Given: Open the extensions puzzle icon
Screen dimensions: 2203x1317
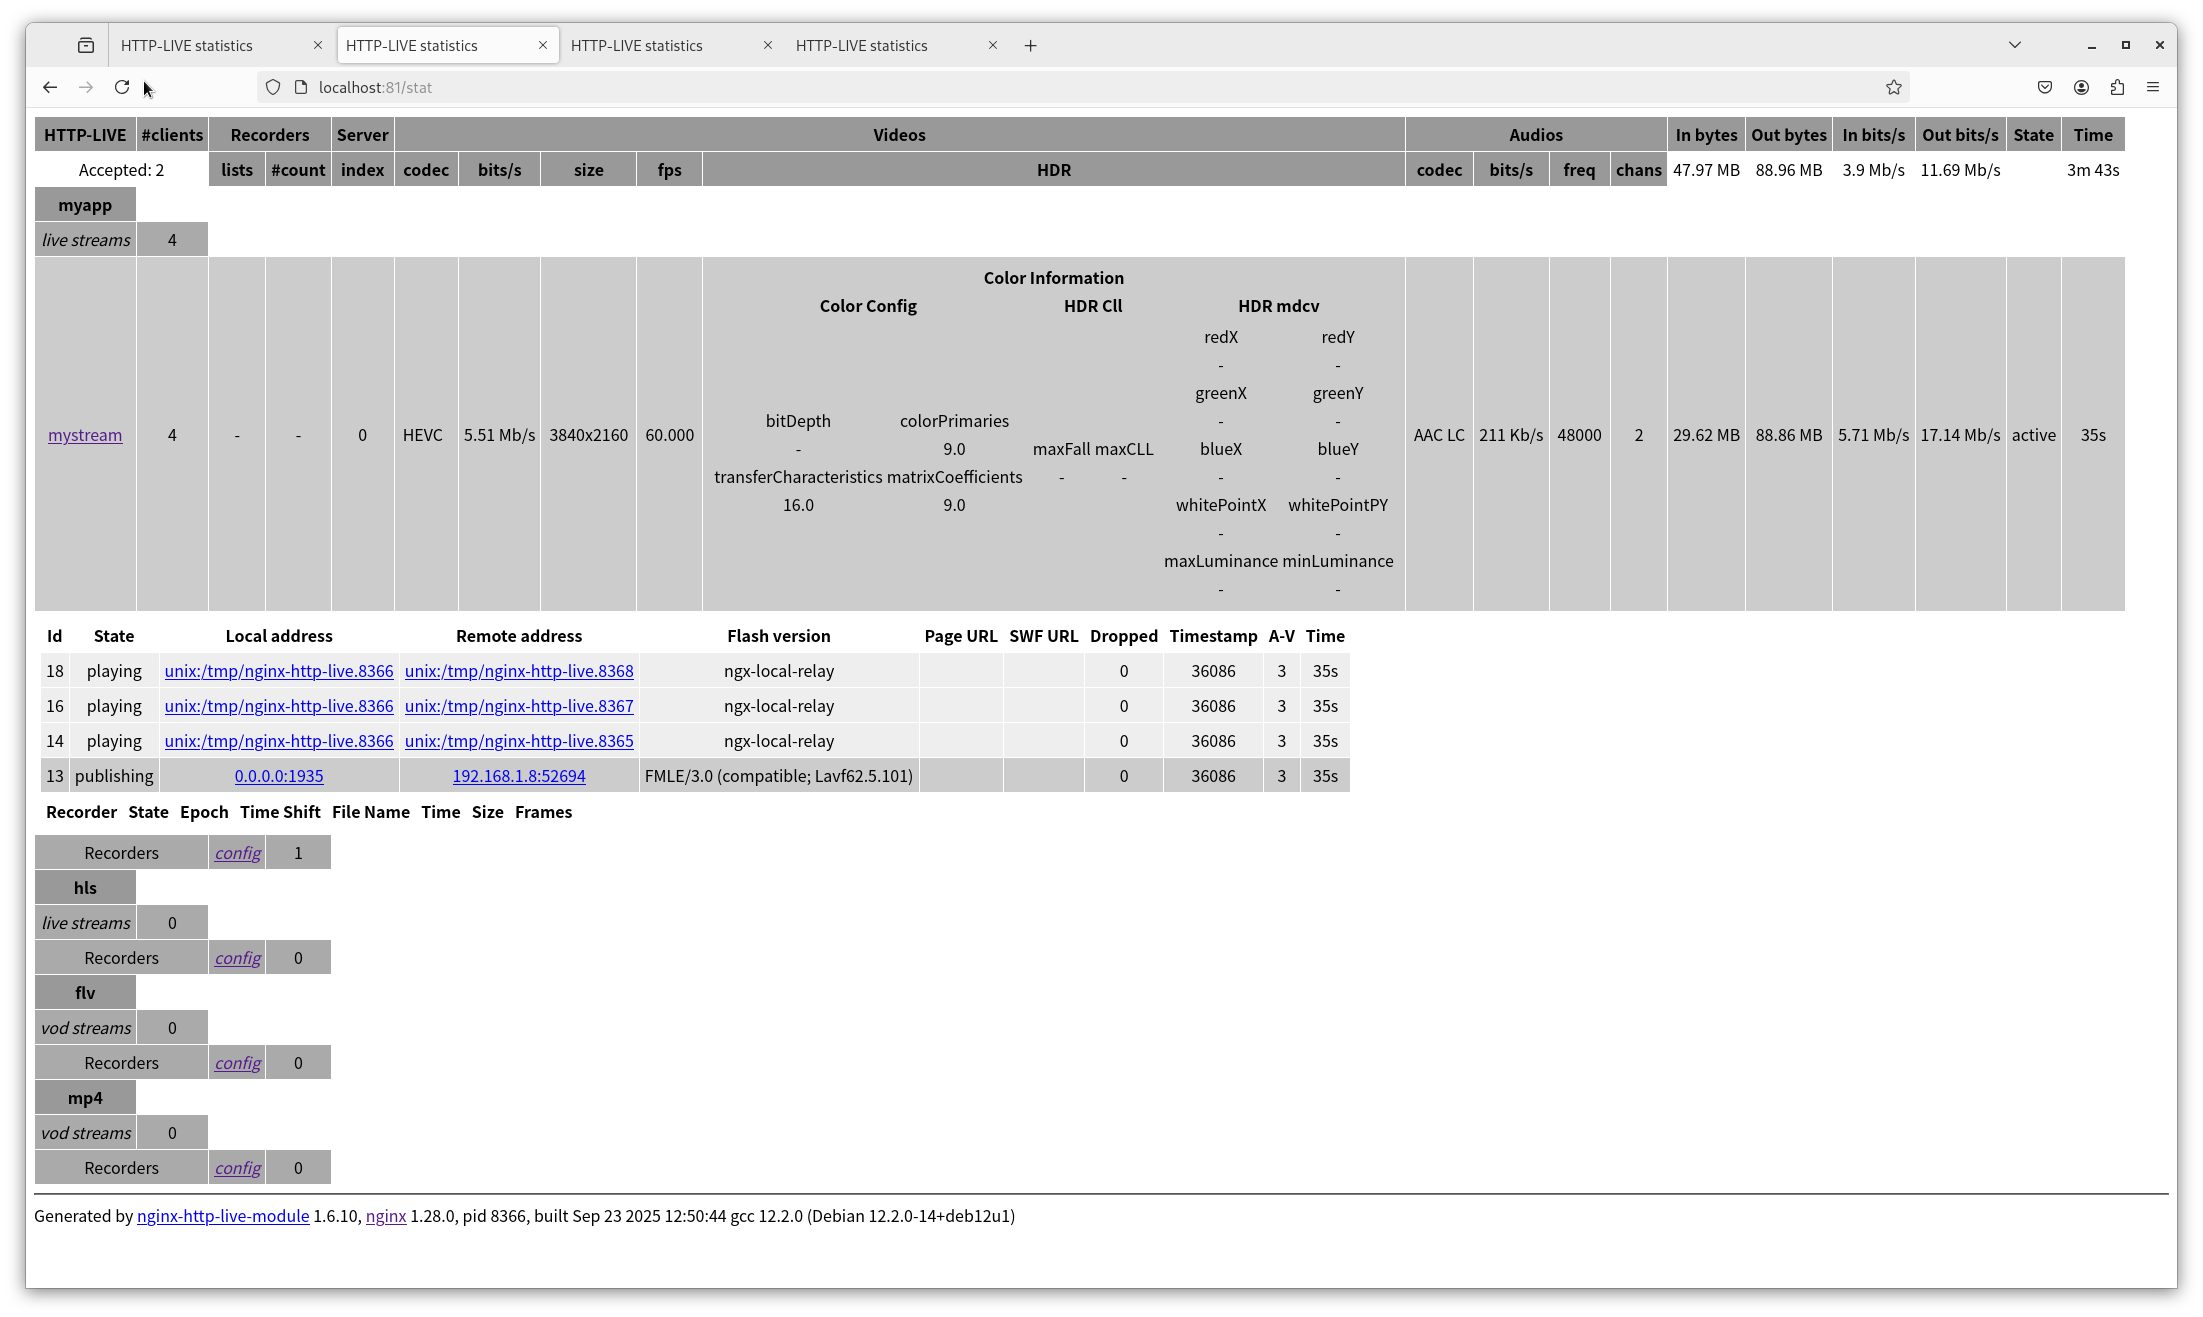Looking at the screenshot, I should click(x=2117, y=88).
